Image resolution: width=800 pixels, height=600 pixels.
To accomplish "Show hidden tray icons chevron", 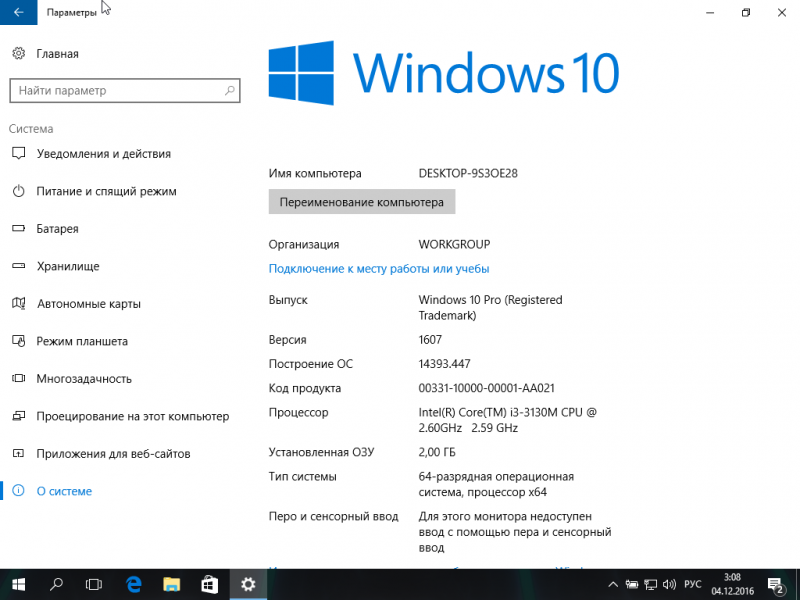I will (x=613, y=585).
